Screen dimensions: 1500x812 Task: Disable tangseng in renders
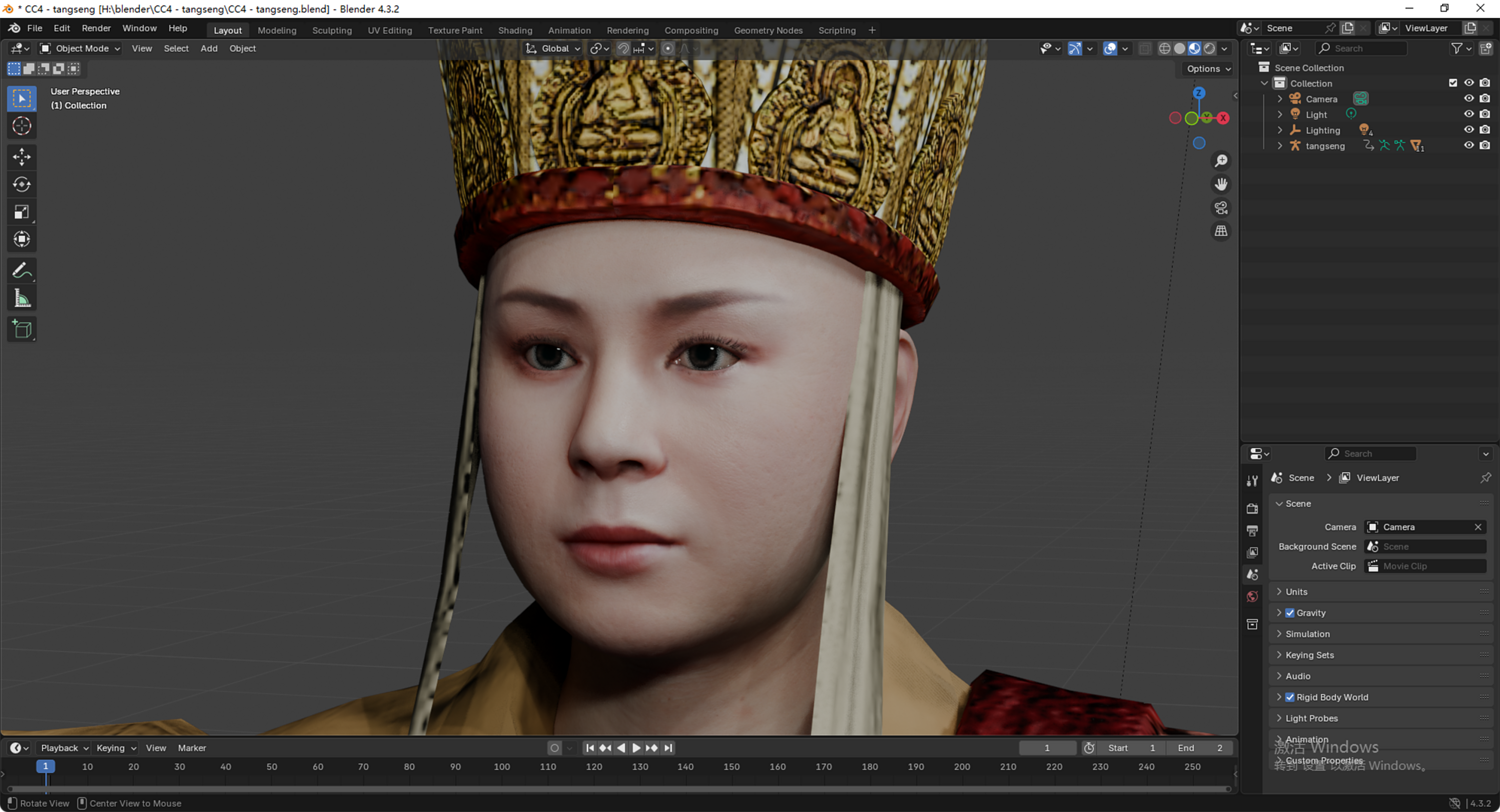[x=1485, y=145]
